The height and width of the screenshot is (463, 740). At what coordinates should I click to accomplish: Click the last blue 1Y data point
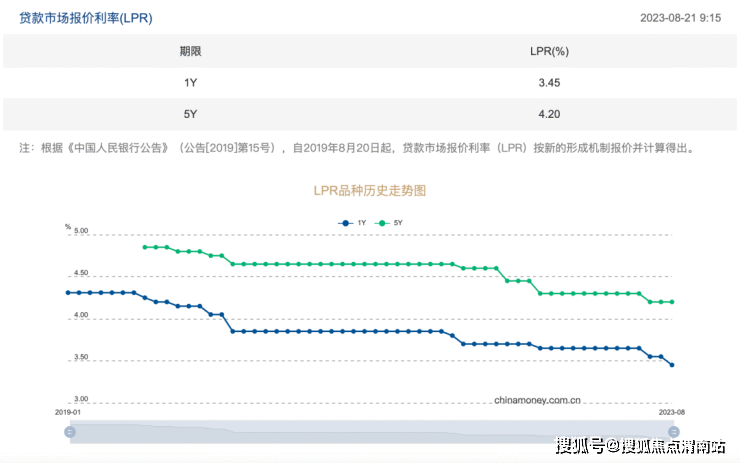click(672, 365)
